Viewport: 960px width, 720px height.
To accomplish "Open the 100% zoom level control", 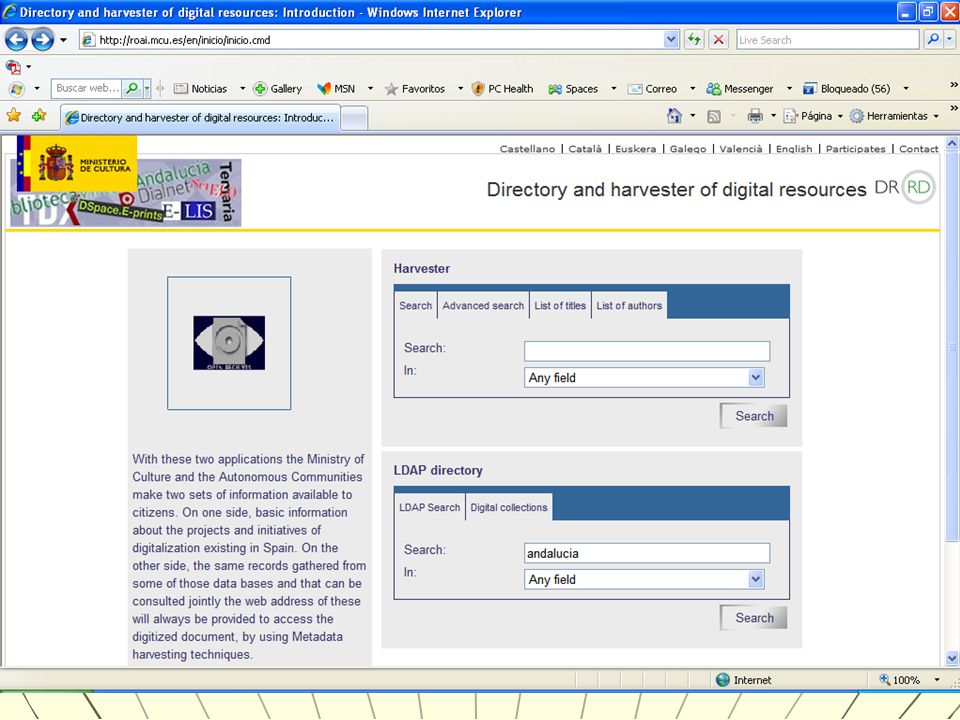I will (909, 680).
